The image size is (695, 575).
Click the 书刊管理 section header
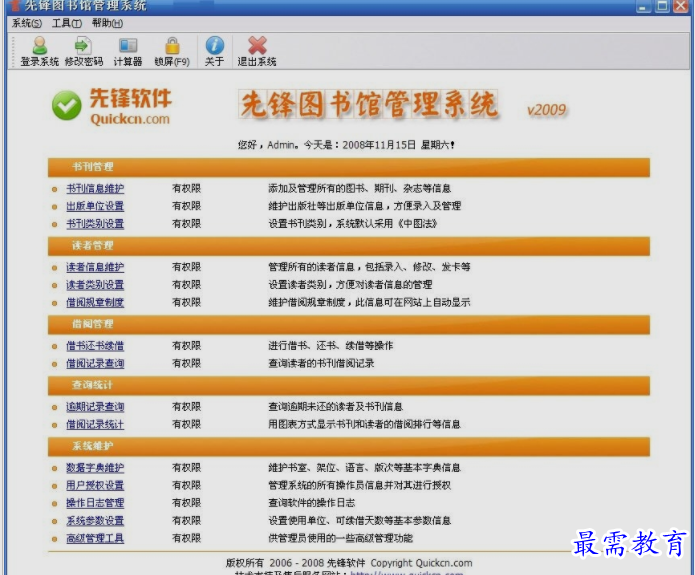click(349, 167)
